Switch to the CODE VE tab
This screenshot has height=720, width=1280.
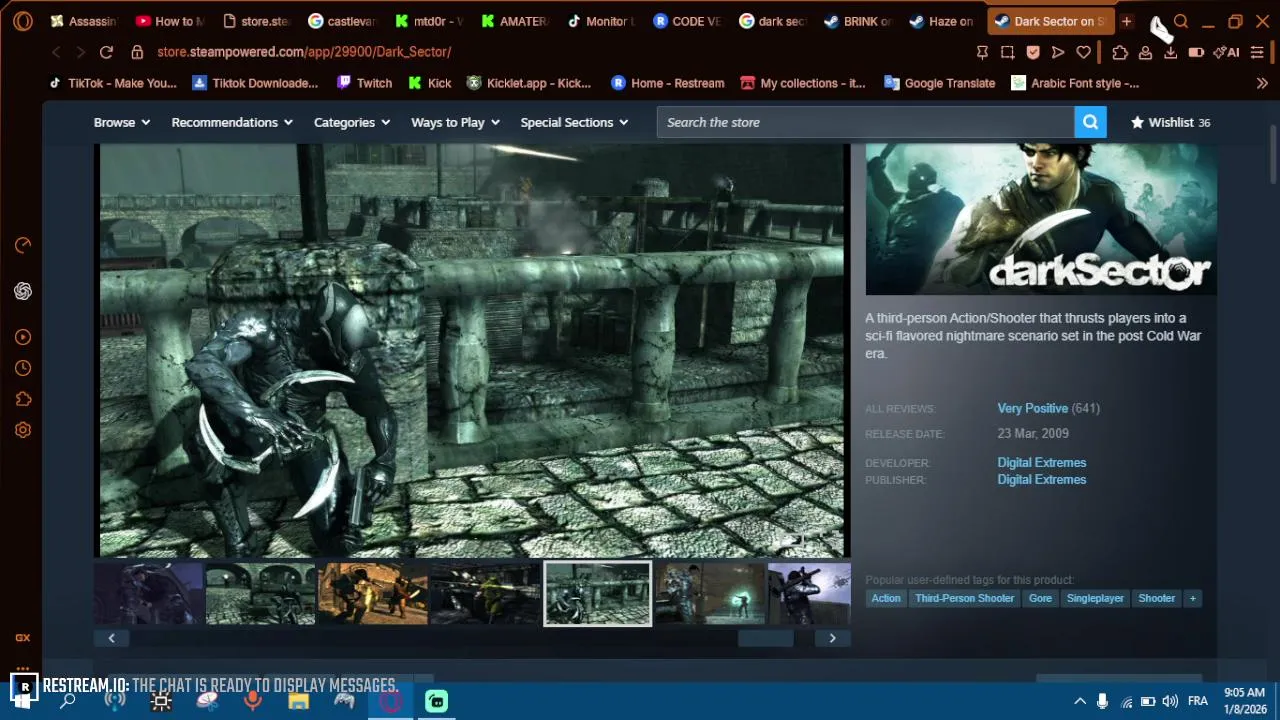[686, 21]
